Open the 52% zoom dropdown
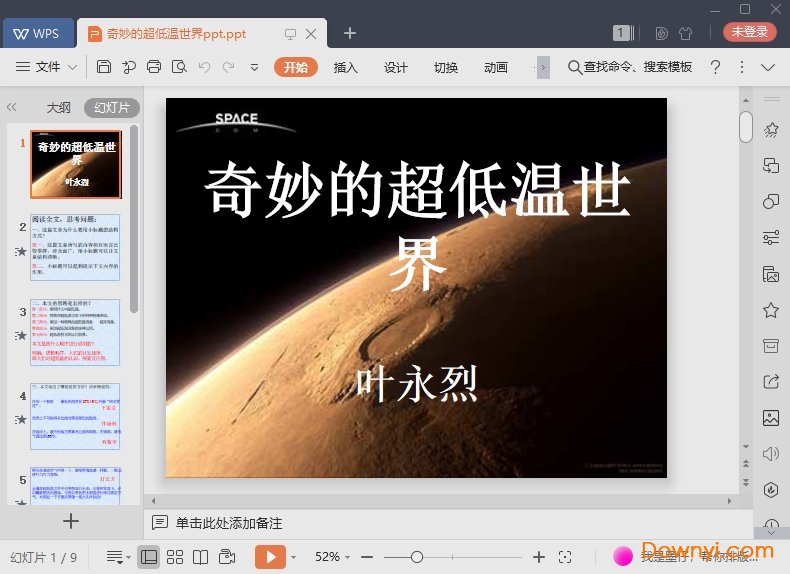 pyautogui.click(x=332, y=557)
